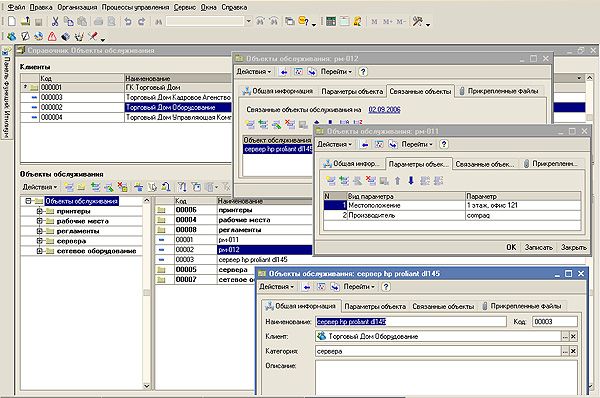Image resolution: width=600 pixels, height=398 pixels.
Task: Click the Copy icon in main toolbar
Action: pyautogui.click(x=68, y=21)
